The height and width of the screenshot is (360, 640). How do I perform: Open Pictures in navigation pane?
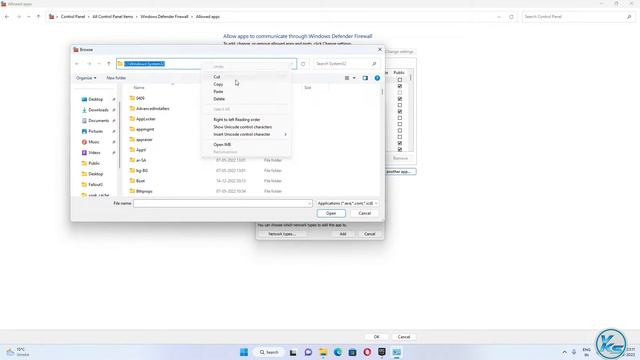96,131
